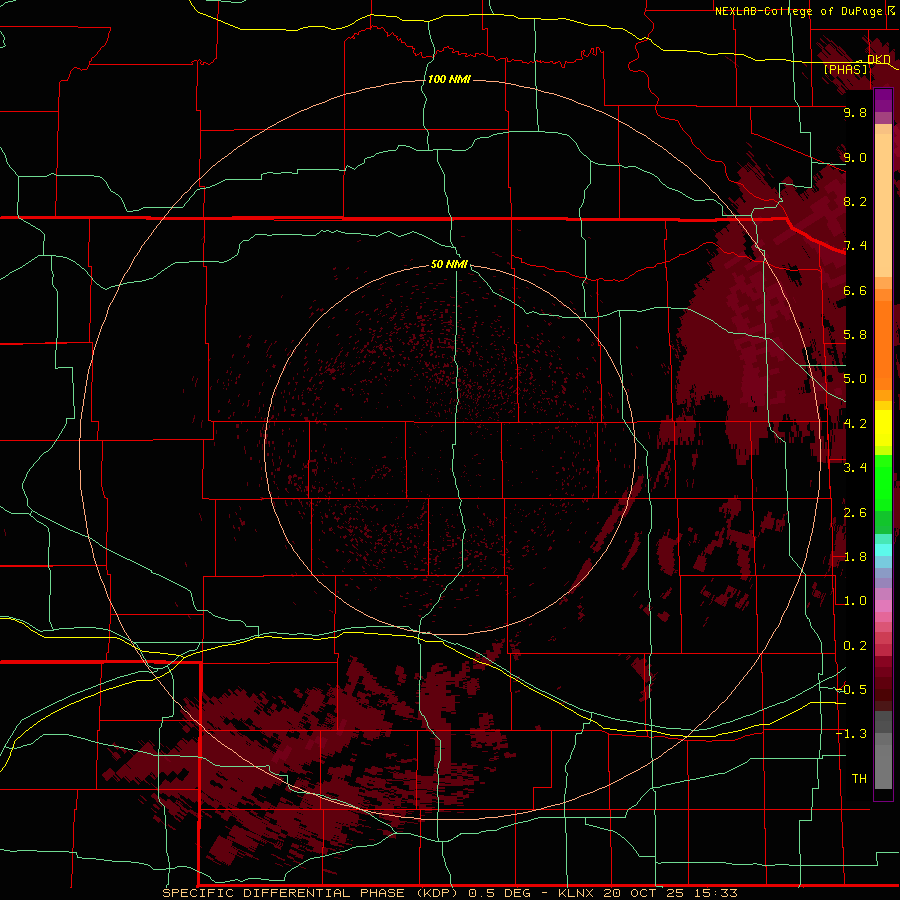Click the 1.8 scale value
This screenshot has width=900, height=900.
tap(855, 557)
